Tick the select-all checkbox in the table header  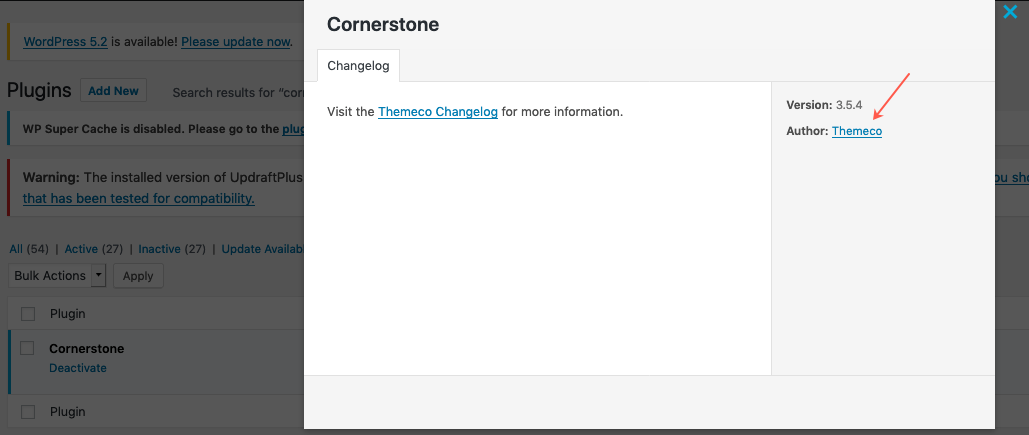(28, 314)
